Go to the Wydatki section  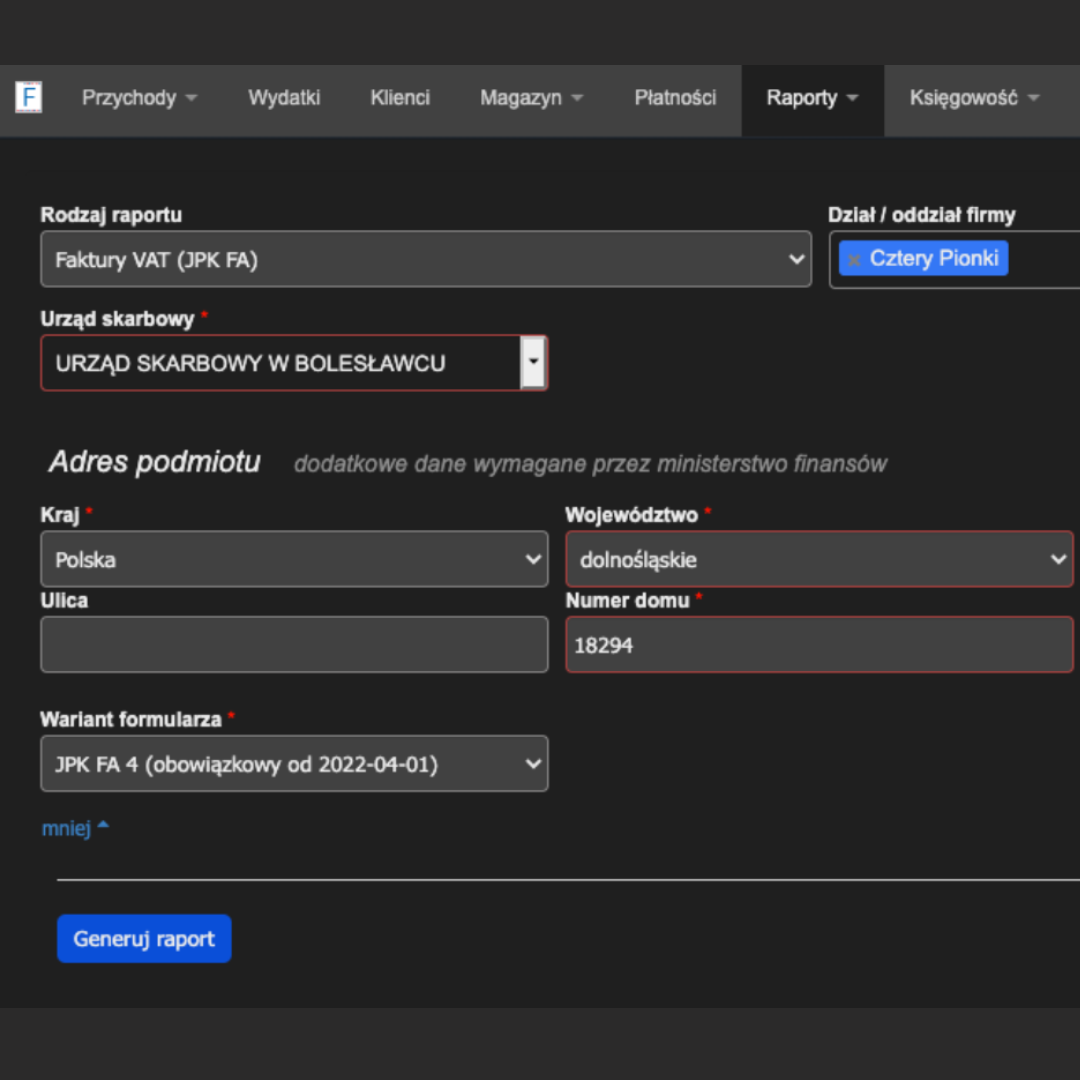point(284,98)
